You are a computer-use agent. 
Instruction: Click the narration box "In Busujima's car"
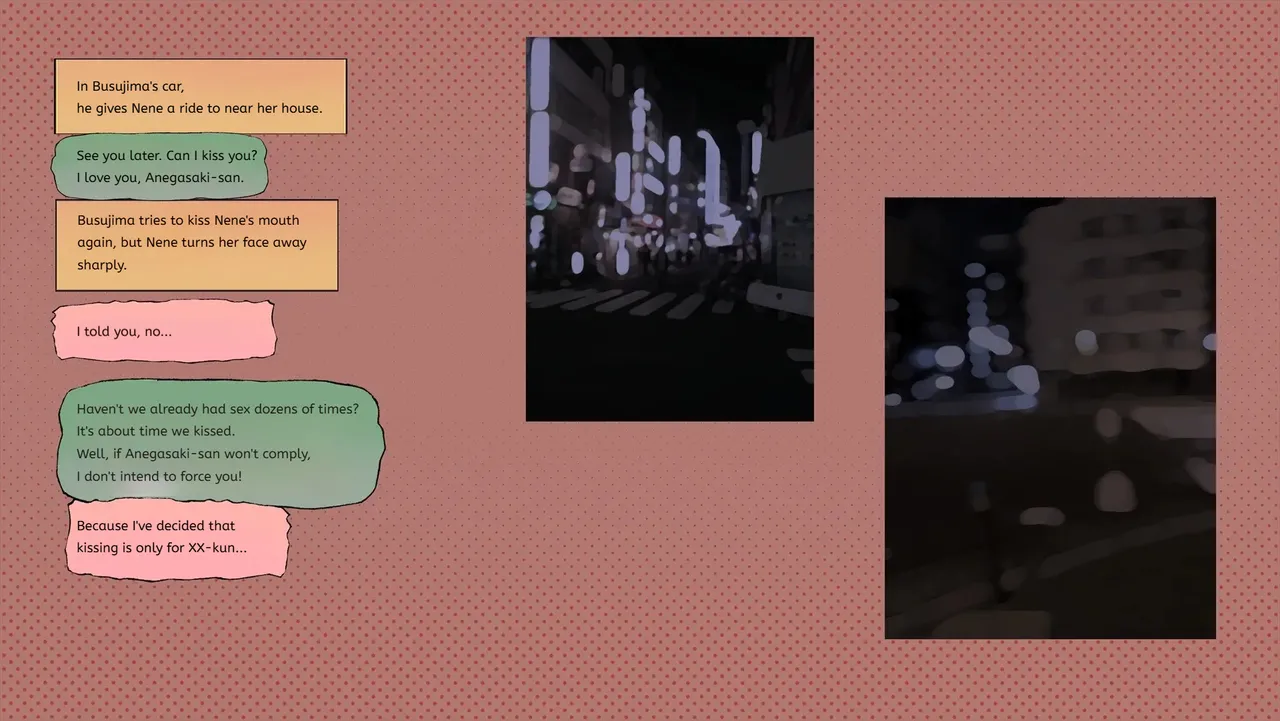[200, 97]
